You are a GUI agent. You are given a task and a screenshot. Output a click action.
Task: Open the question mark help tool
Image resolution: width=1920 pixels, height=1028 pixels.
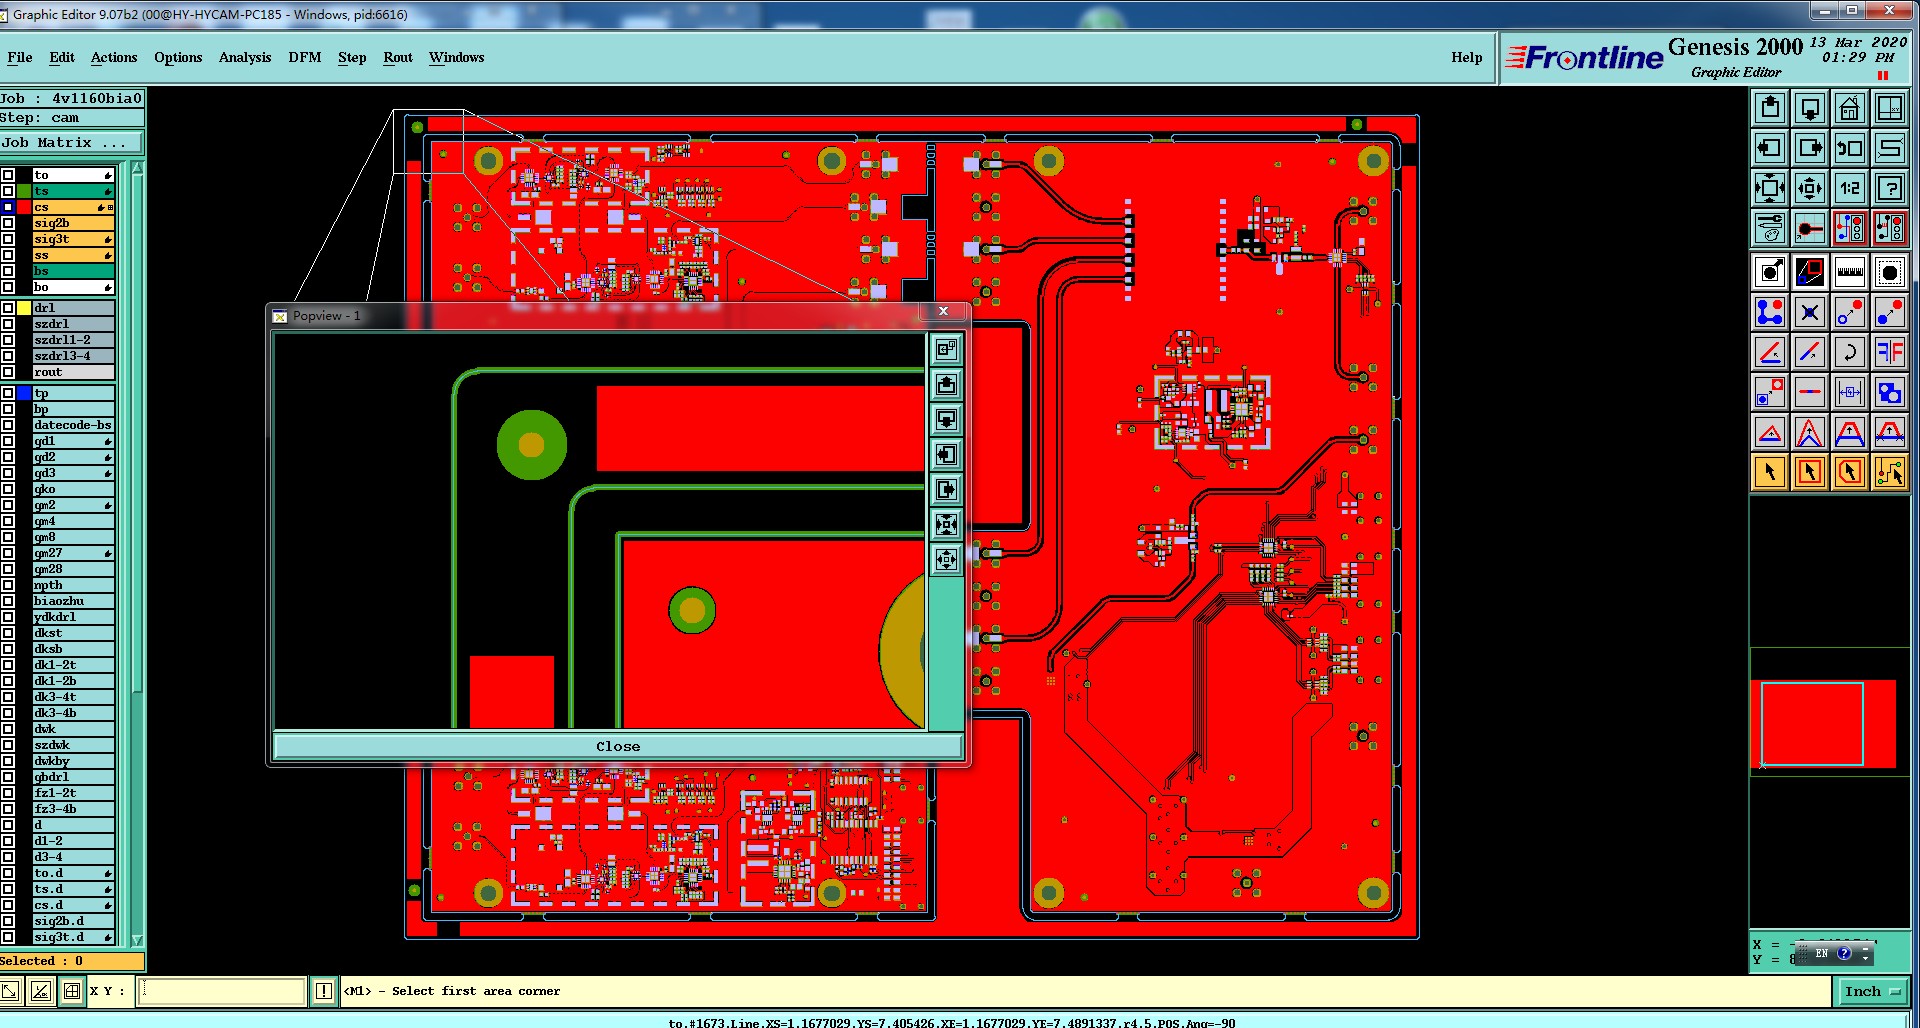tap(1889, 188)
